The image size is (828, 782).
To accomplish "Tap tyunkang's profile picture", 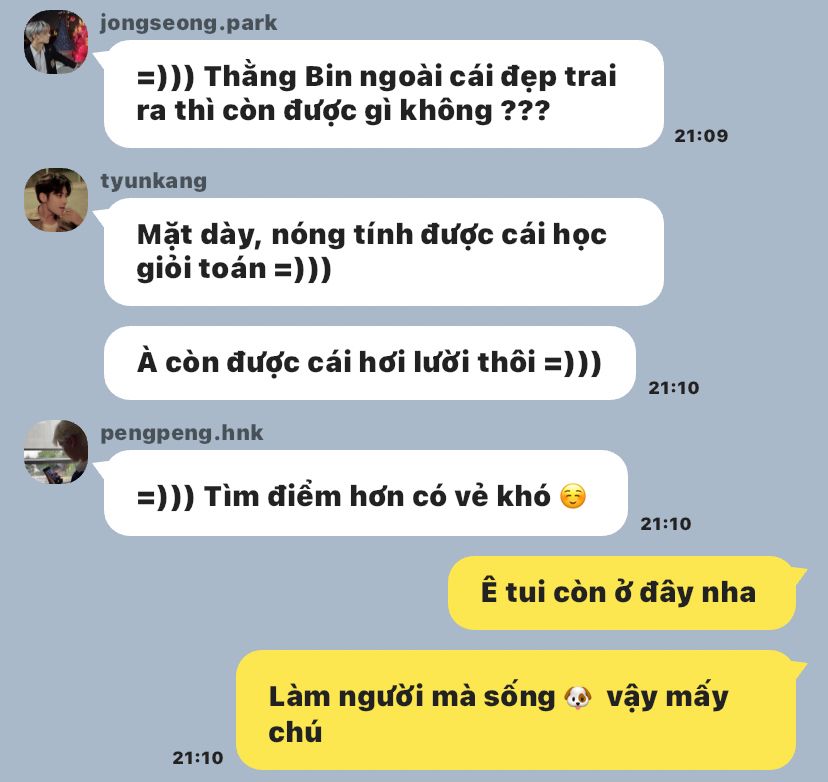I will pos(56,200).
